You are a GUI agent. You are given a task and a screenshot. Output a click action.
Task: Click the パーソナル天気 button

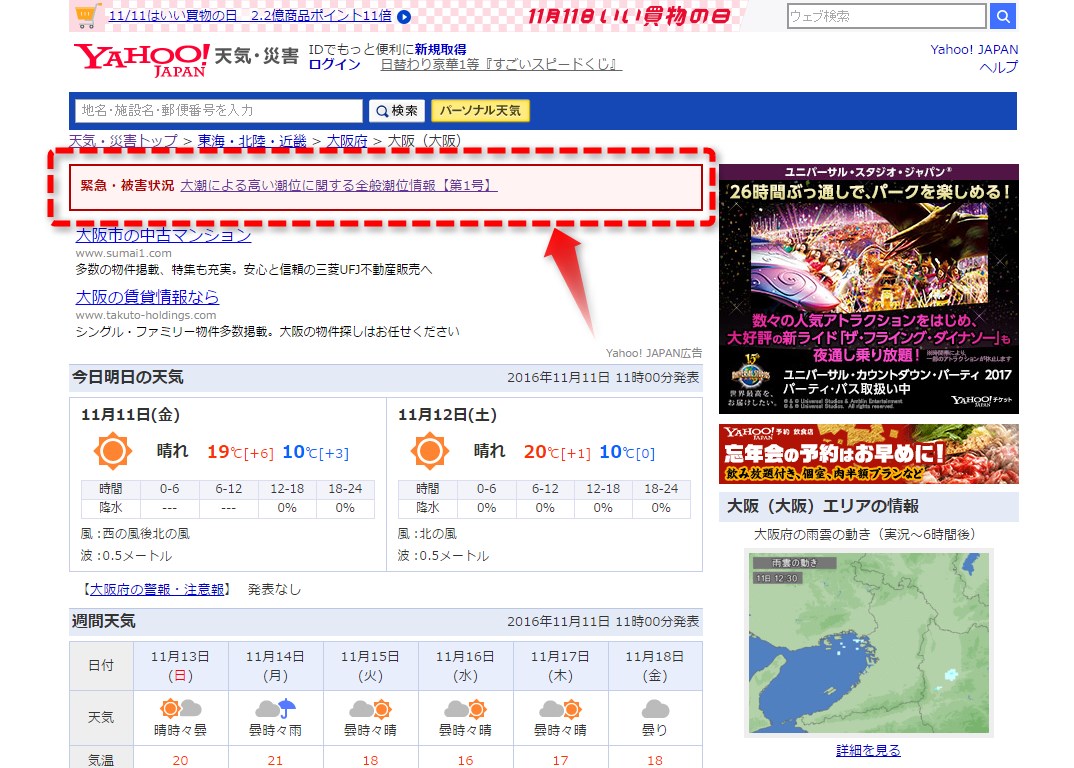coord(480,110)
